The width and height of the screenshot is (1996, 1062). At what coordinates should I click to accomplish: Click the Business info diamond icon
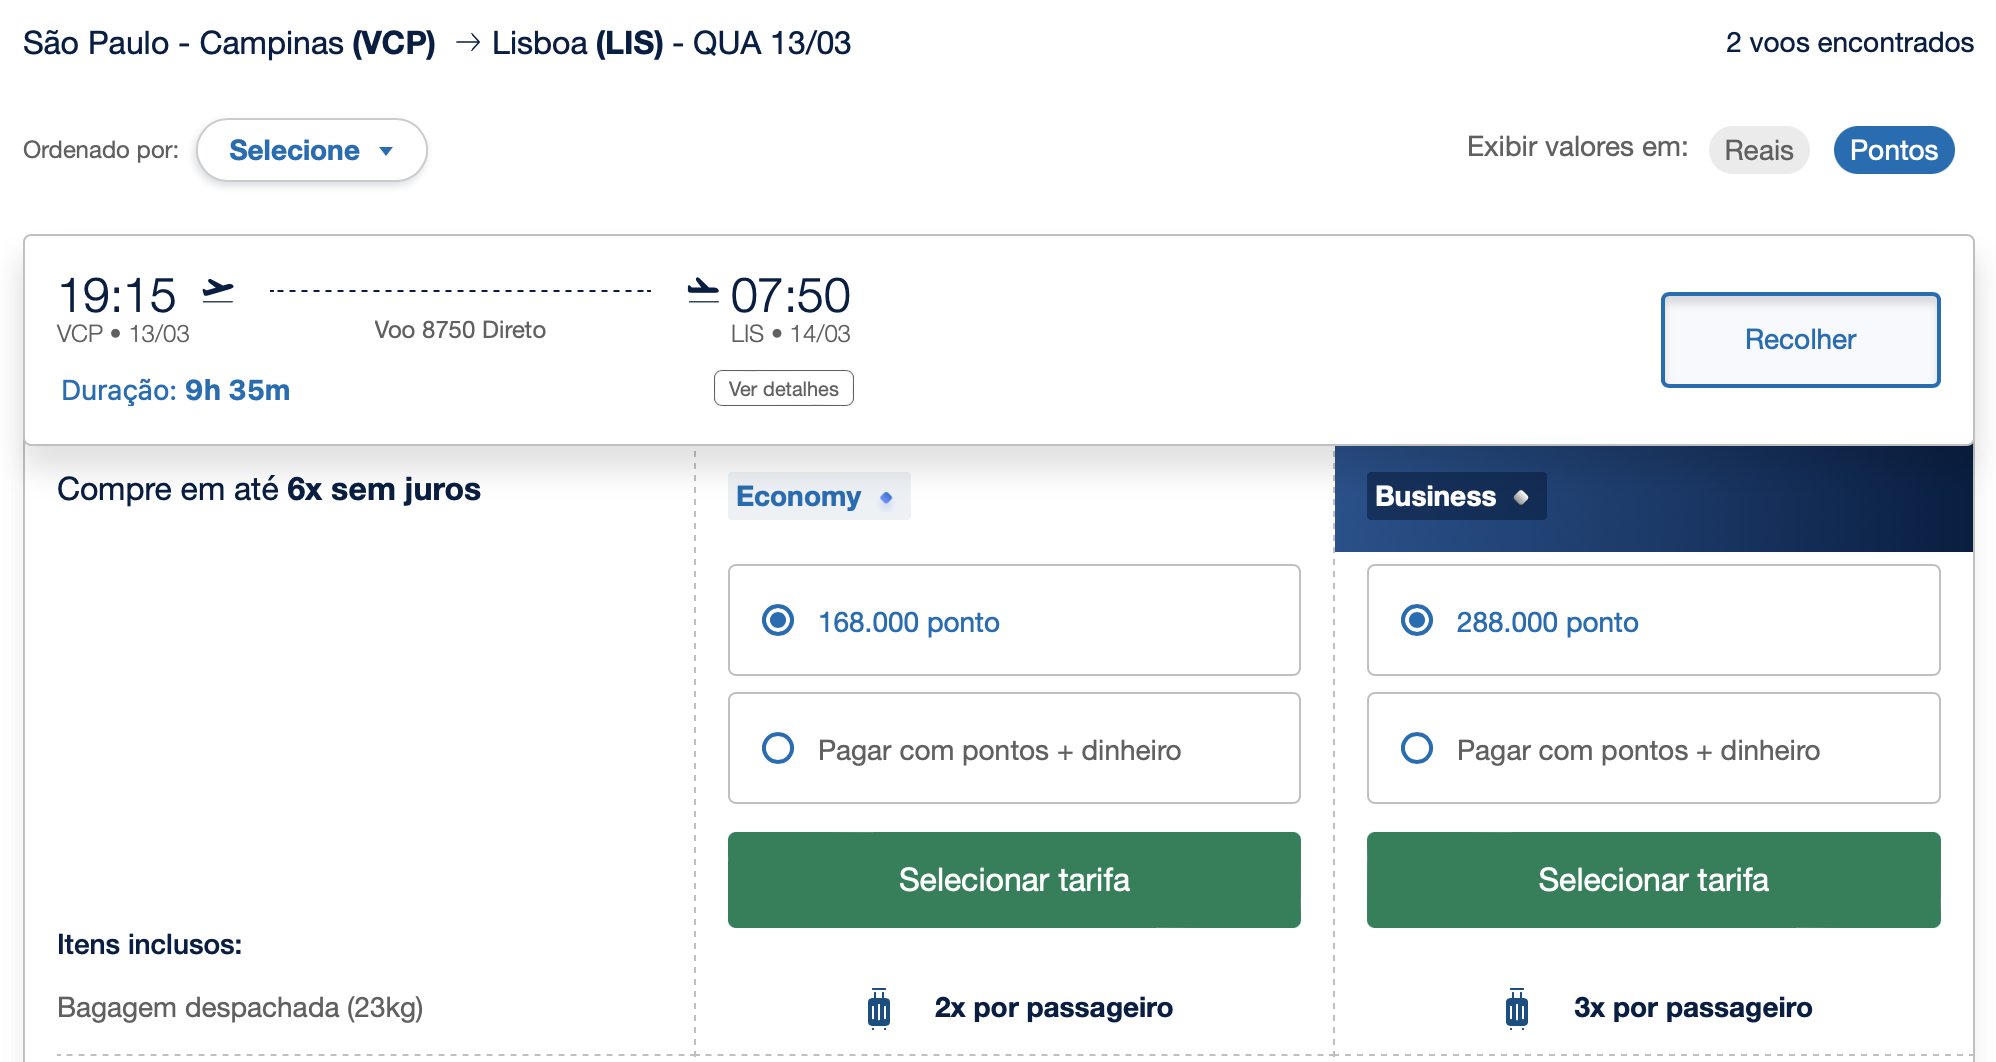tap(1521, 497)
